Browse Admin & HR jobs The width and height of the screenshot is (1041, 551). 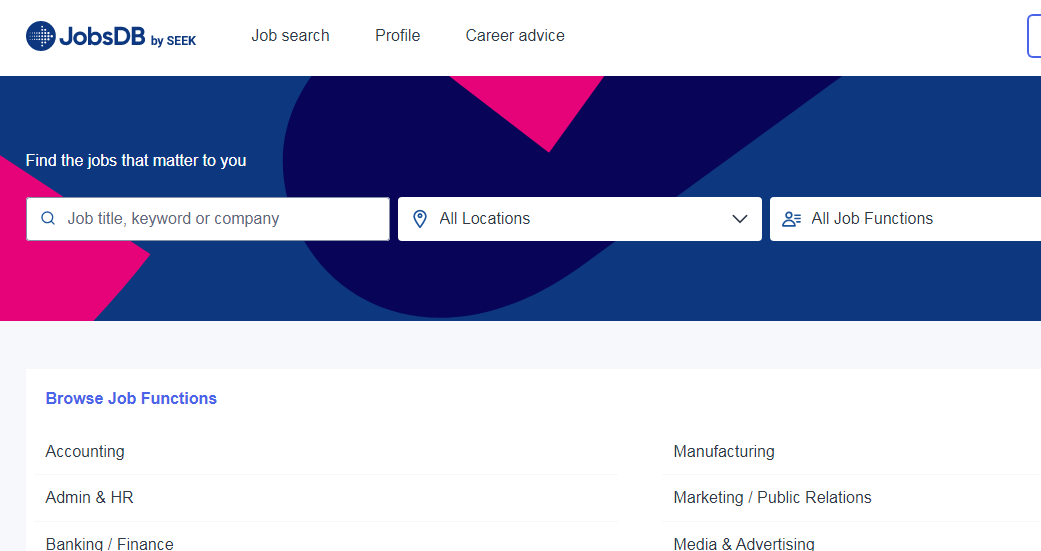tap(89, 498)
